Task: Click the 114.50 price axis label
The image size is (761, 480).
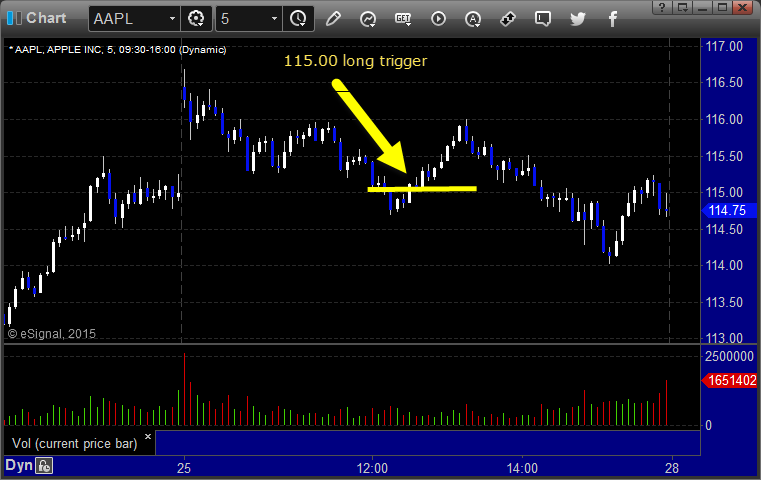Action: pos(724,229)
